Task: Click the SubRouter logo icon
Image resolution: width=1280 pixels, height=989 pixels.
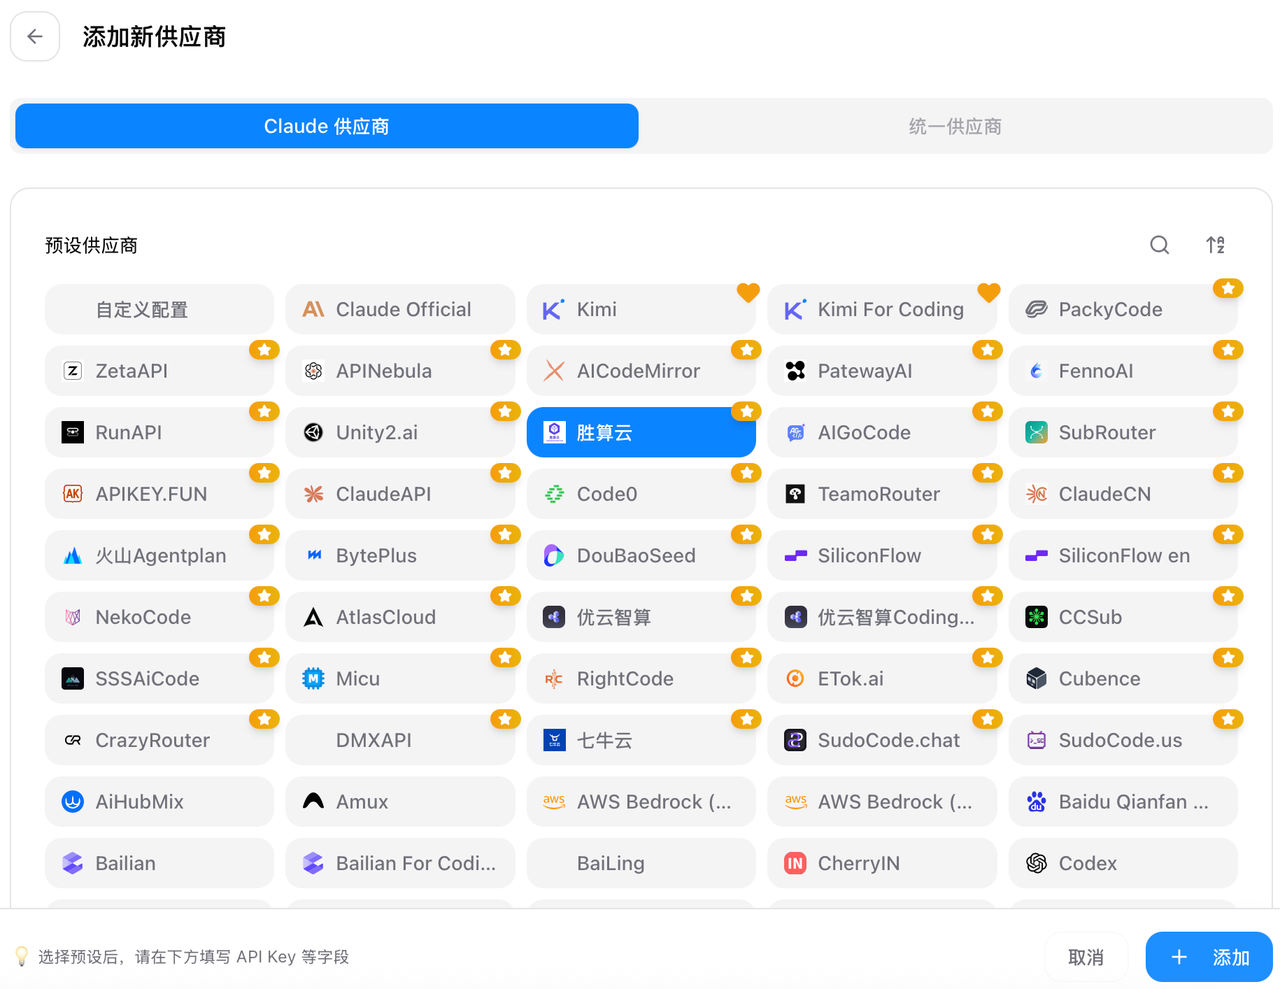Action: 1037,432
